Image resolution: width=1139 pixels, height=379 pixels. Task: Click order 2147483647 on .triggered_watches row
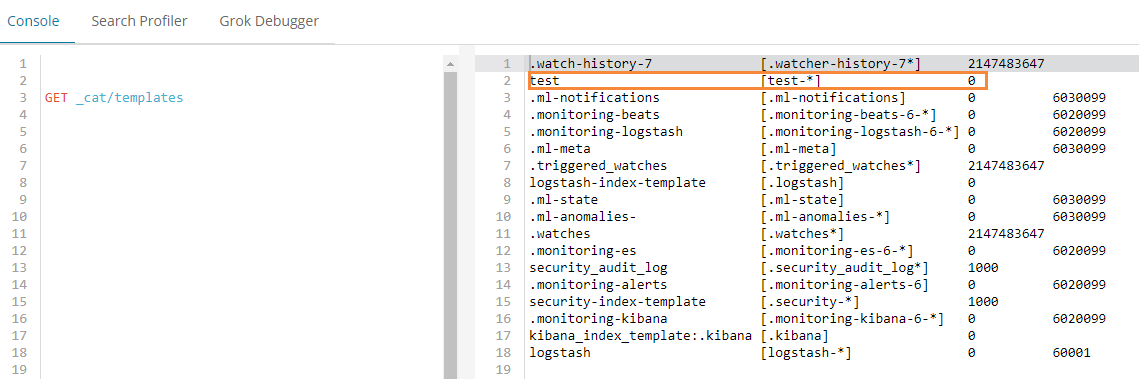[1006, 166]
